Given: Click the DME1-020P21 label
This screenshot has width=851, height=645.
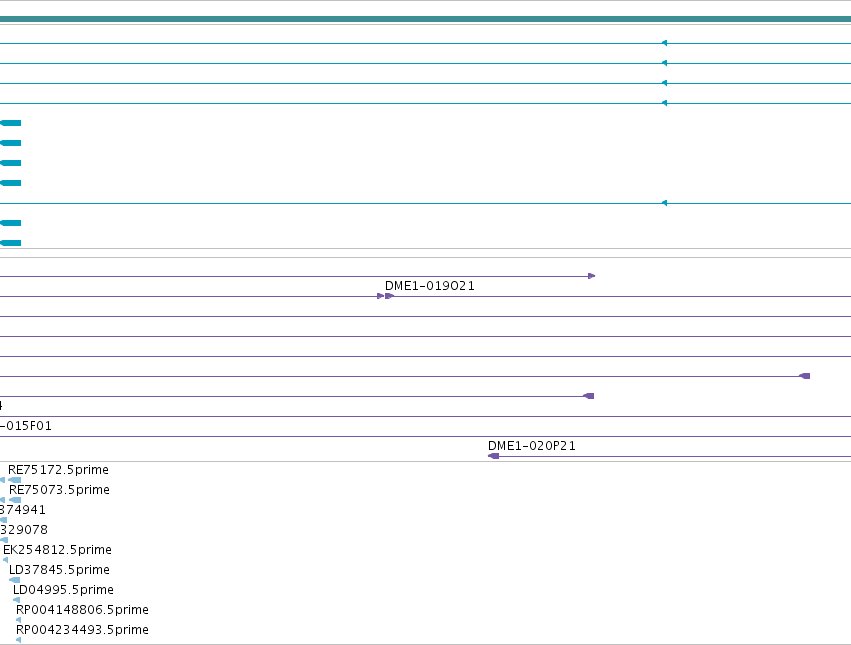Looking at the screenshot, I should coord(531,446).
